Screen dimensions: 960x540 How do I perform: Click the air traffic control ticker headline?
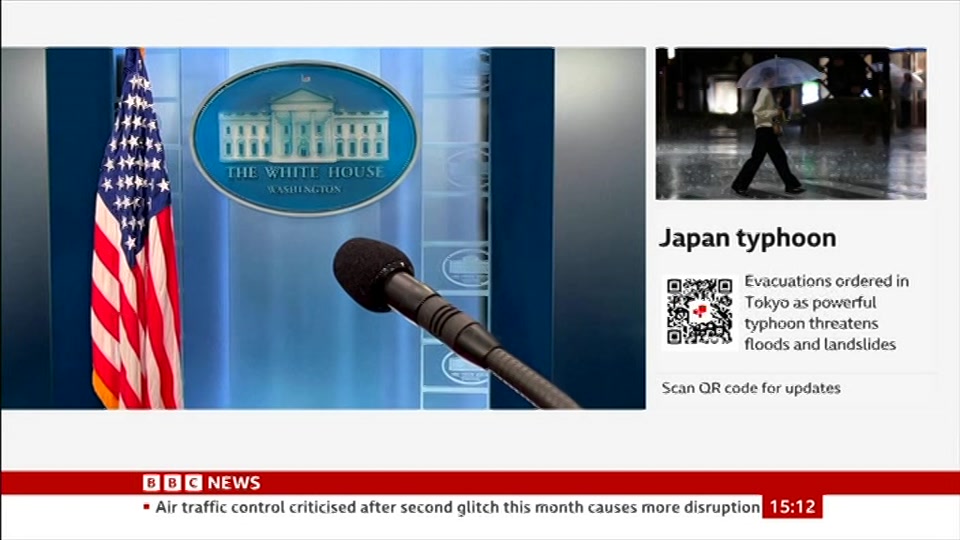tap(457, 508)
